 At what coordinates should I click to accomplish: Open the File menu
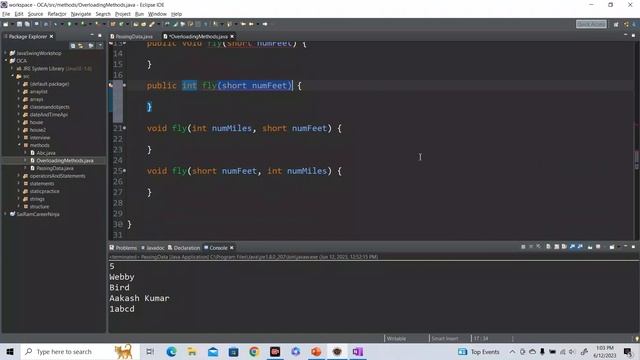click(x=6, y=14)
